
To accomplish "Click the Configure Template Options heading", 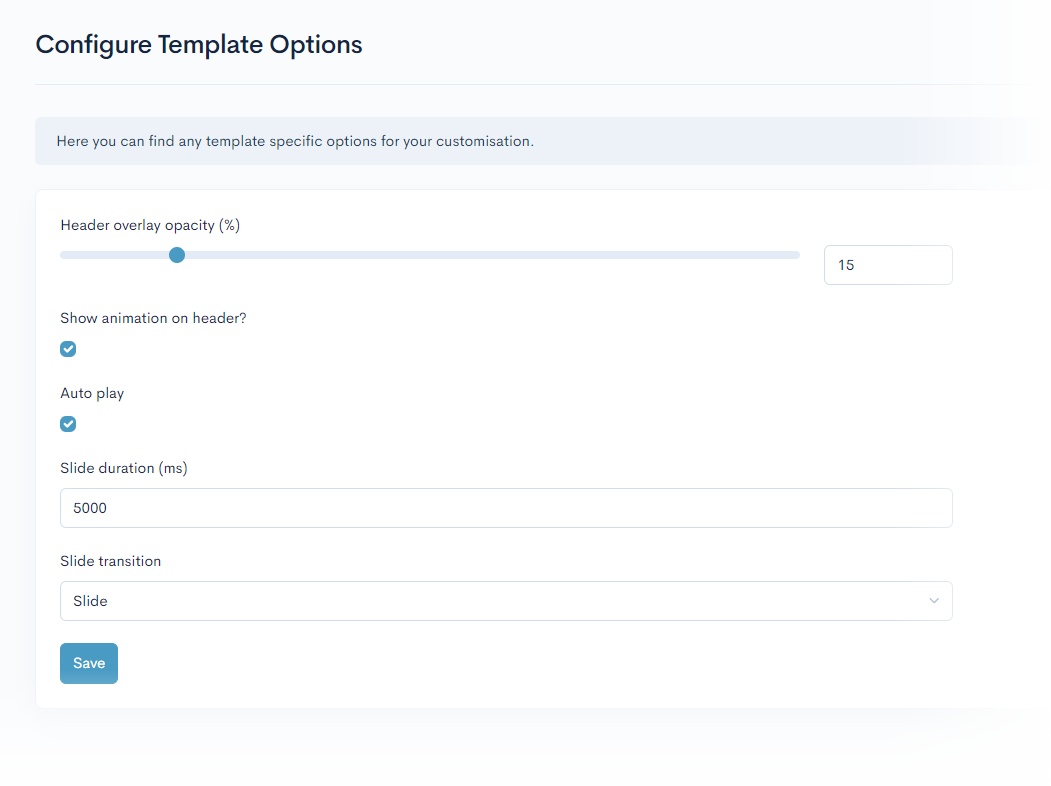I will pyautogui.click(x=199, y=45).
